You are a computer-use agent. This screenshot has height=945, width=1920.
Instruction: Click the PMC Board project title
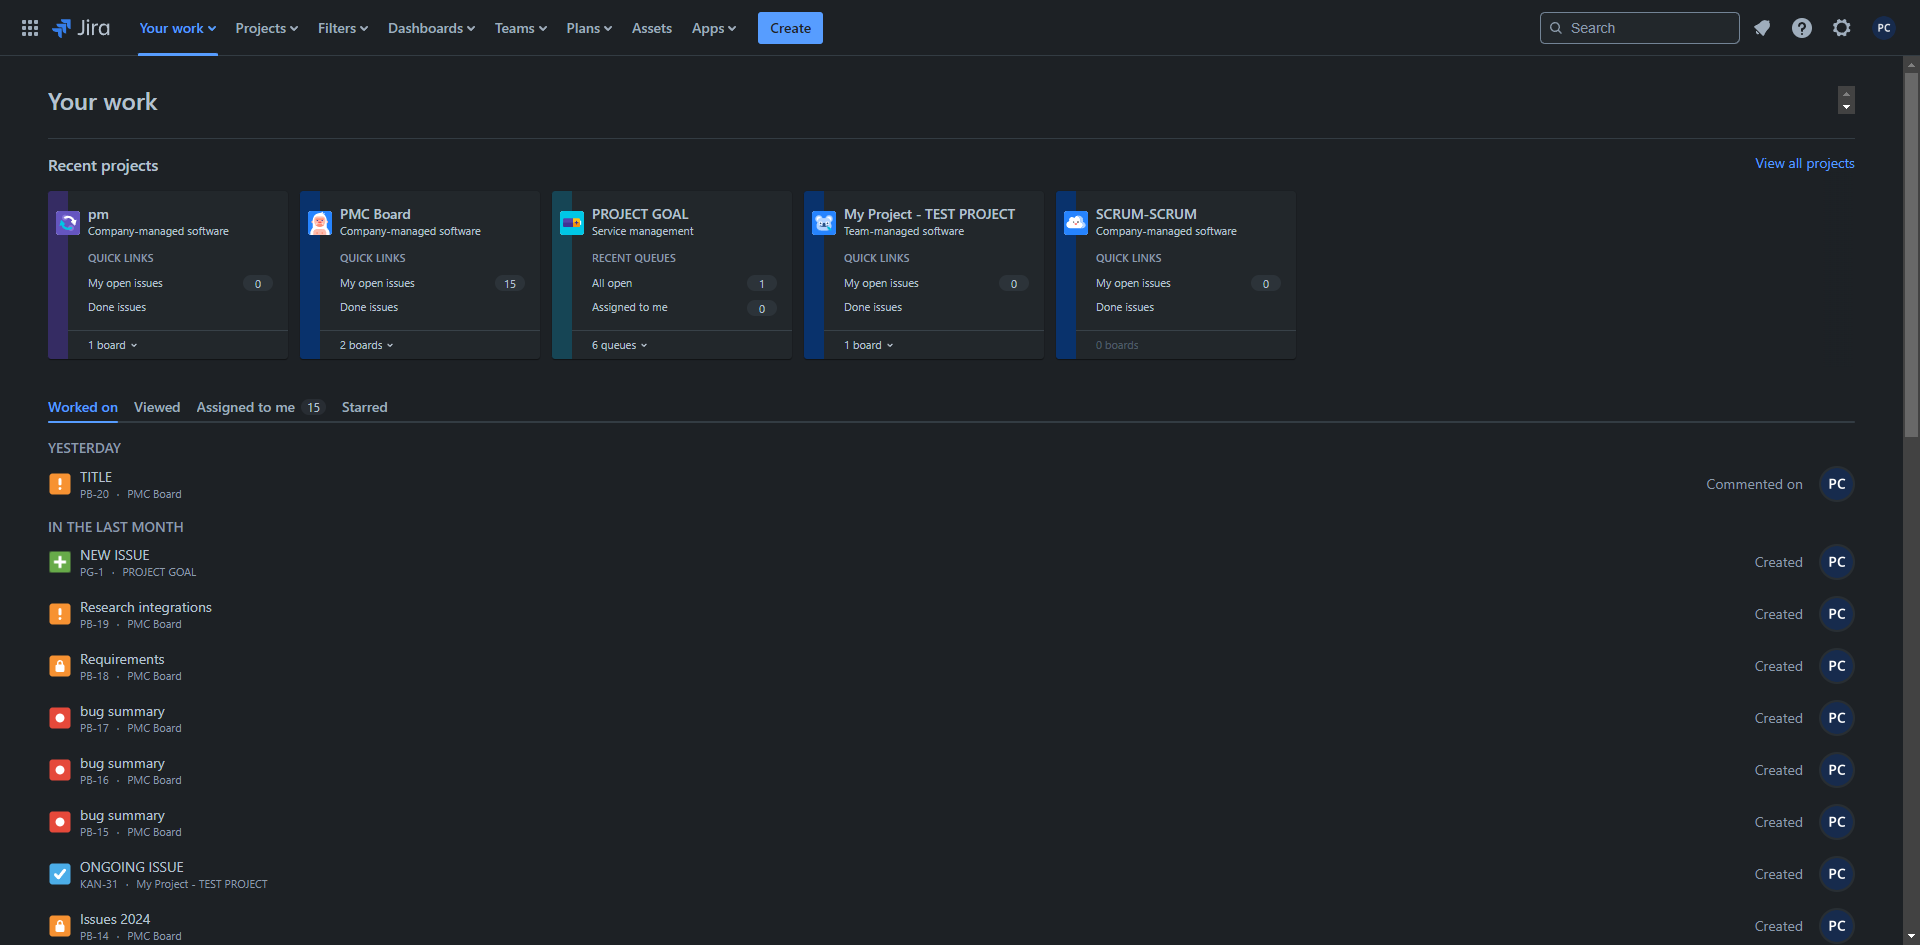point(375,214)
